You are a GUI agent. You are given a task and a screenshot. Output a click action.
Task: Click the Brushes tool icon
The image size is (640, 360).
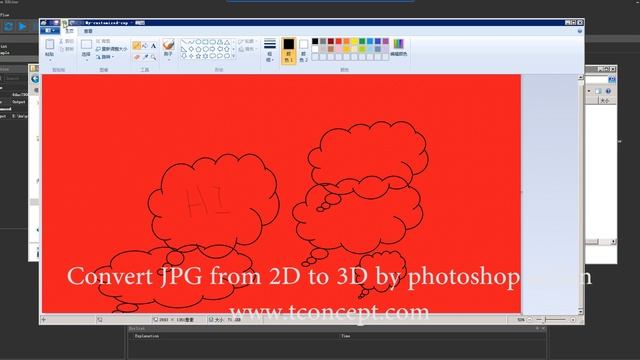pos(168,44)
